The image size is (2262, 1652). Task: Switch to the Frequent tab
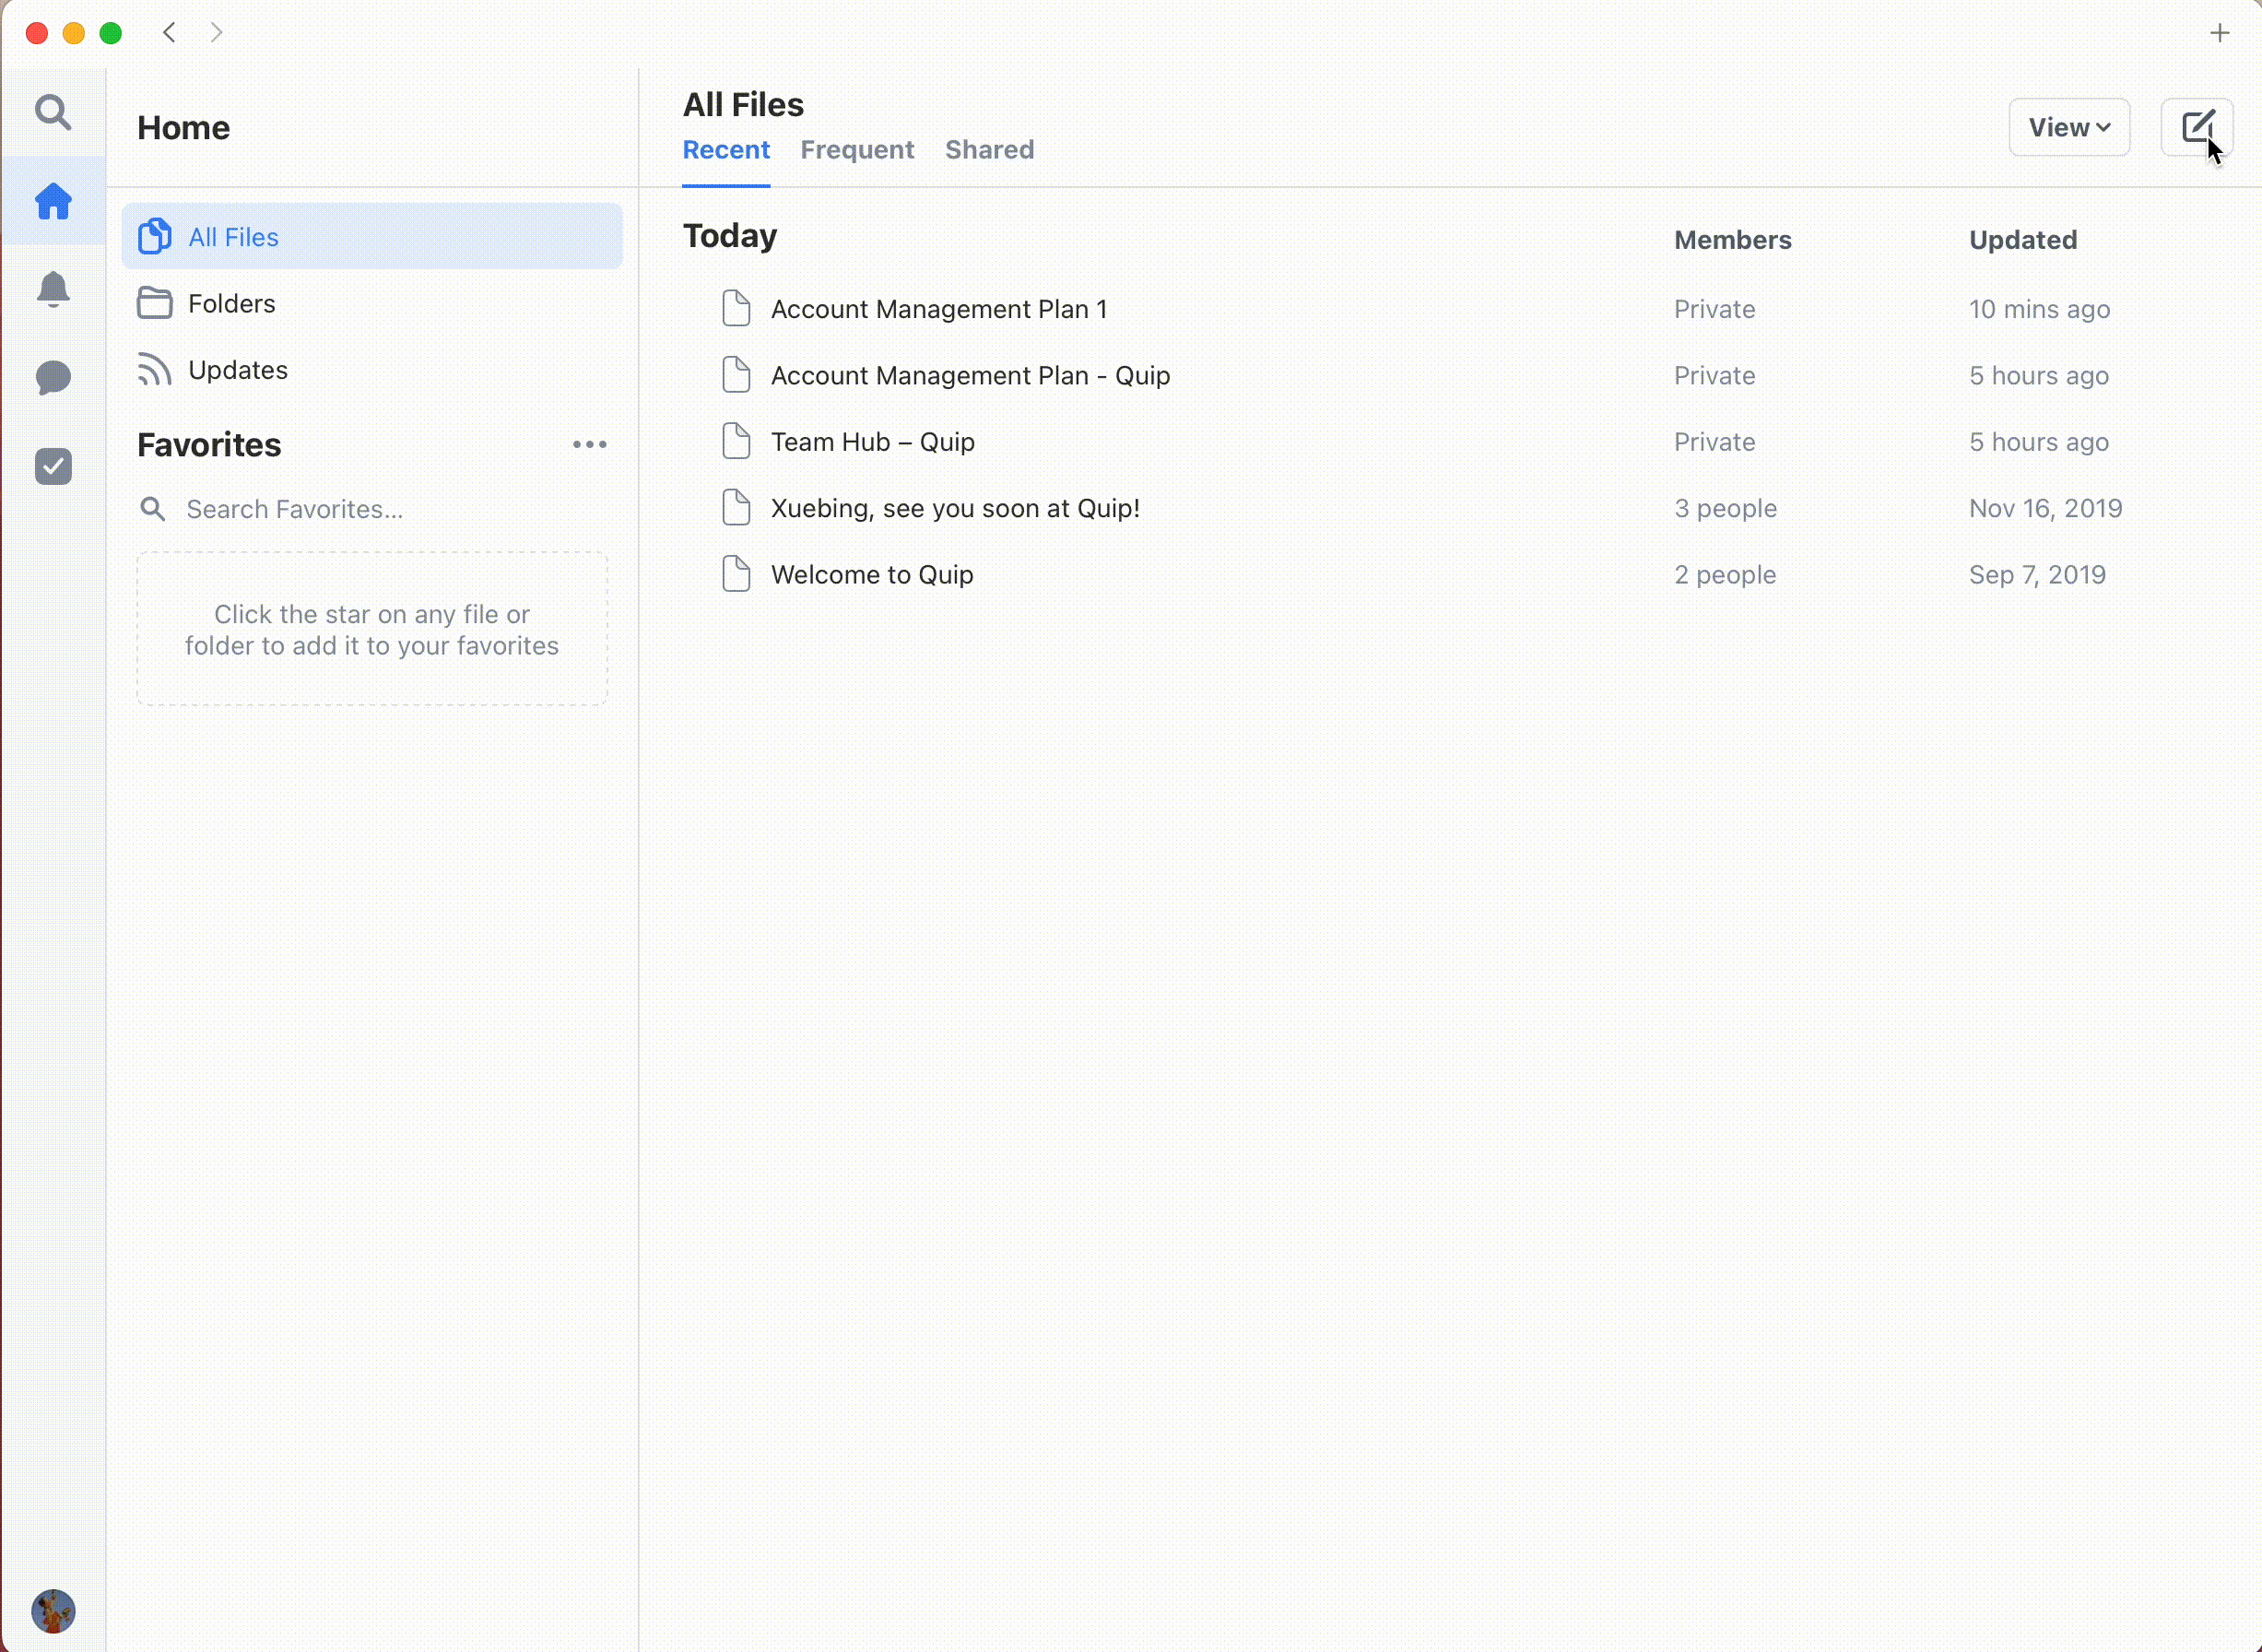[x=856, y=150]
